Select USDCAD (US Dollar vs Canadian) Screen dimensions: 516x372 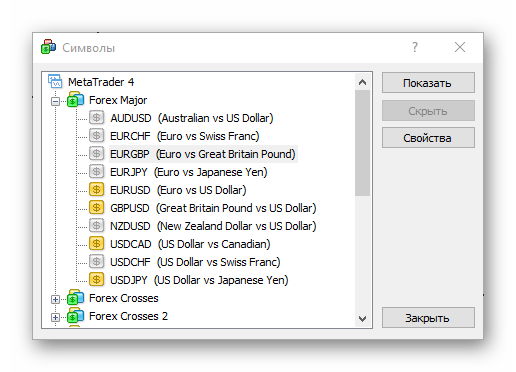190,244
